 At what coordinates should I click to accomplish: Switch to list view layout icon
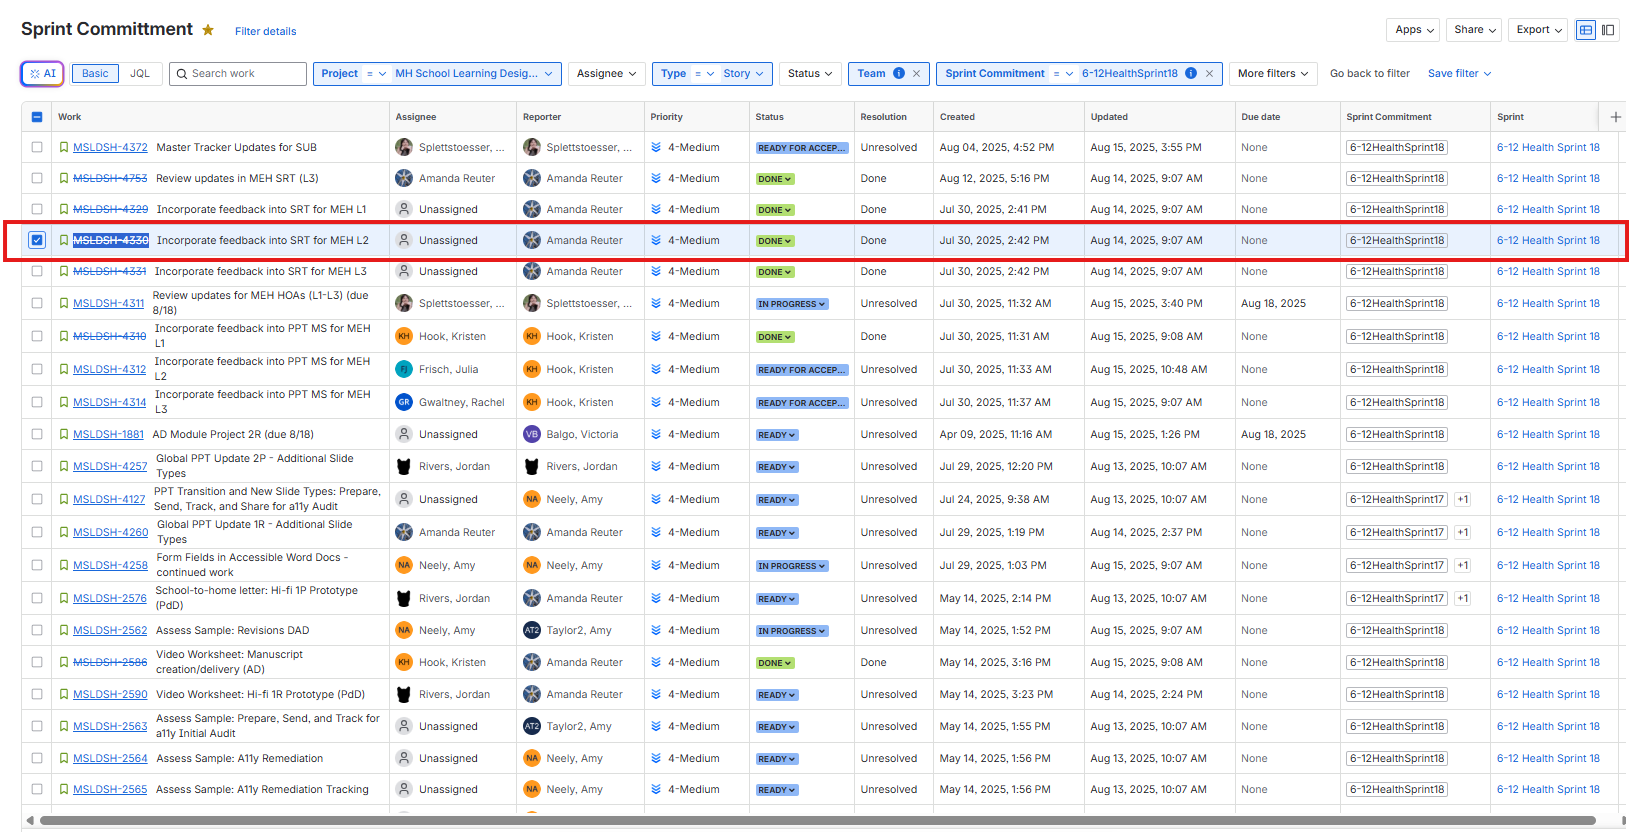tap(1586, 30)
